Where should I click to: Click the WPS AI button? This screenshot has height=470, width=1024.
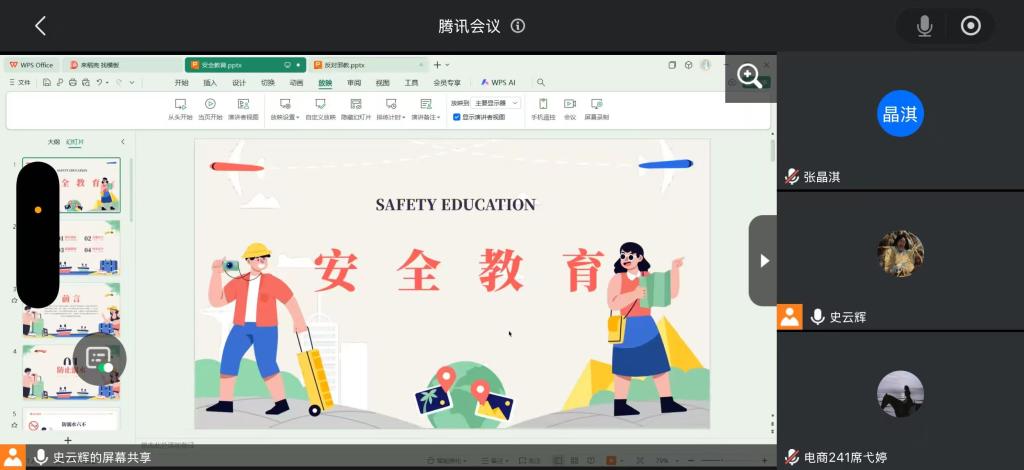click(x=498, y=83)
